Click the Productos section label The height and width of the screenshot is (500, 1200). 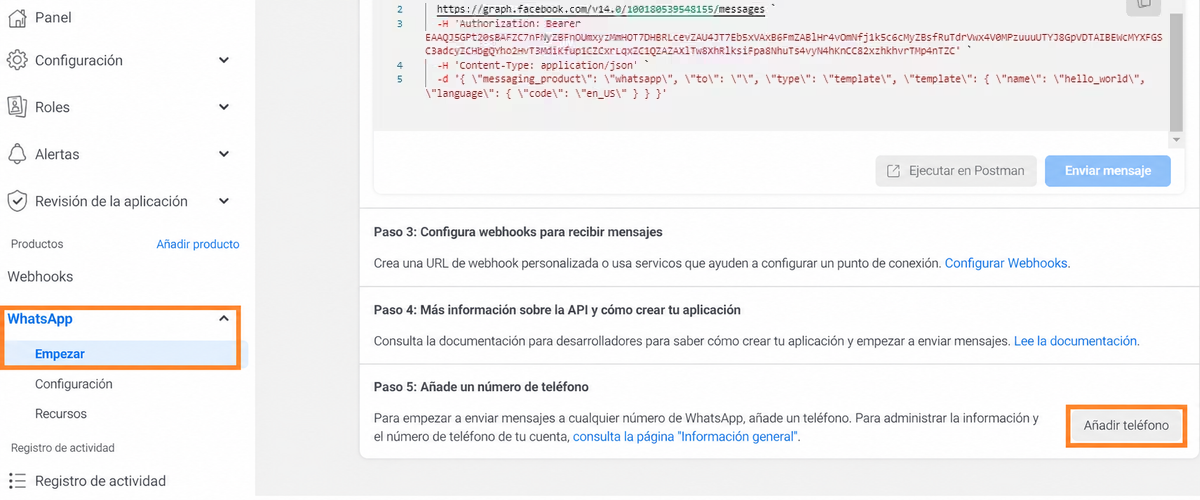(x=37, y=244)
